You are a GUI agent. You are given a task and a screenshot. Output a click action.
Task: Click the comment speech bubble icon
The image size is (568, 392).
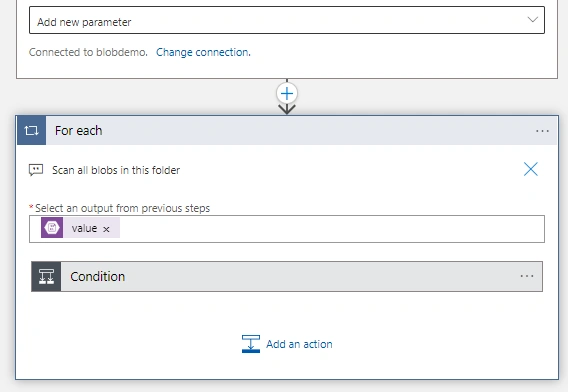tap(36, 170)
